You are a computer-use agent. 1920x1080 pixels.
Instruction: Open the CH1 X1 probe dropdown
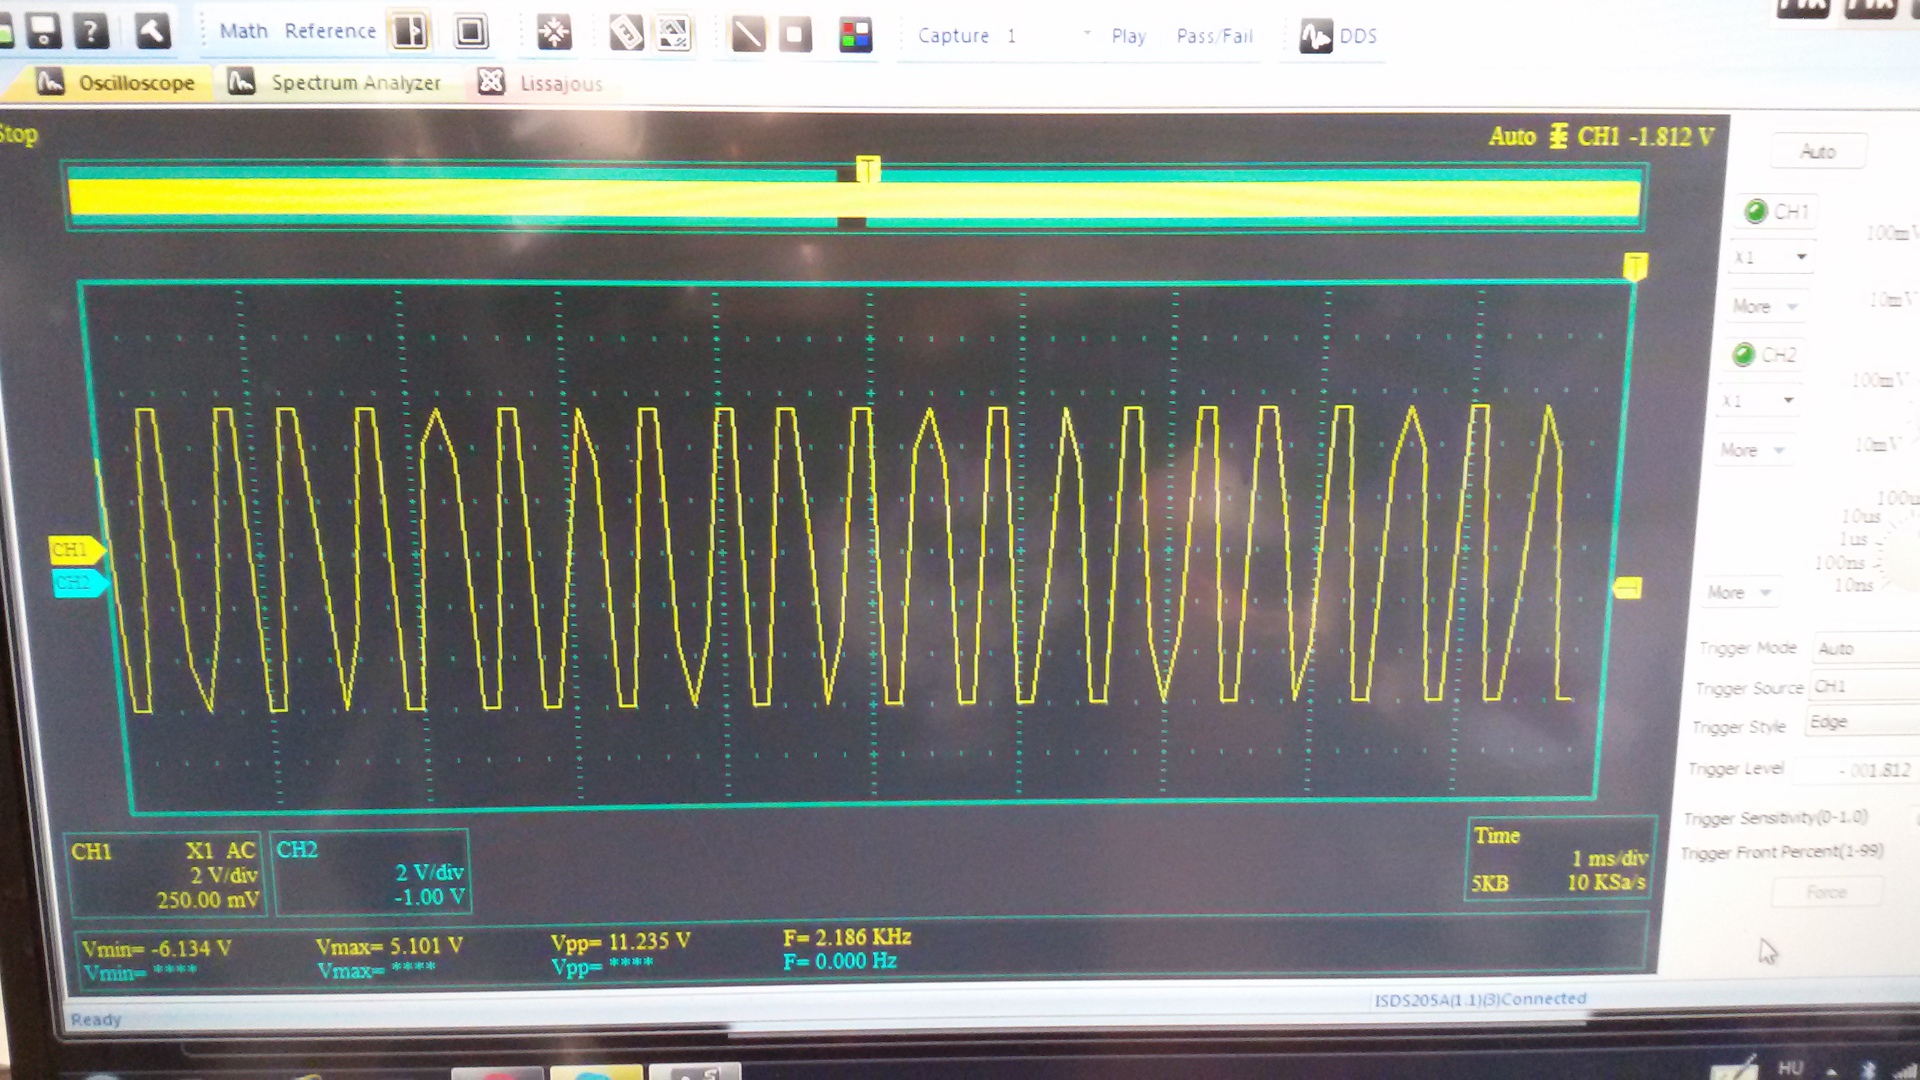pyautogui.click(x=1770, y=258)
